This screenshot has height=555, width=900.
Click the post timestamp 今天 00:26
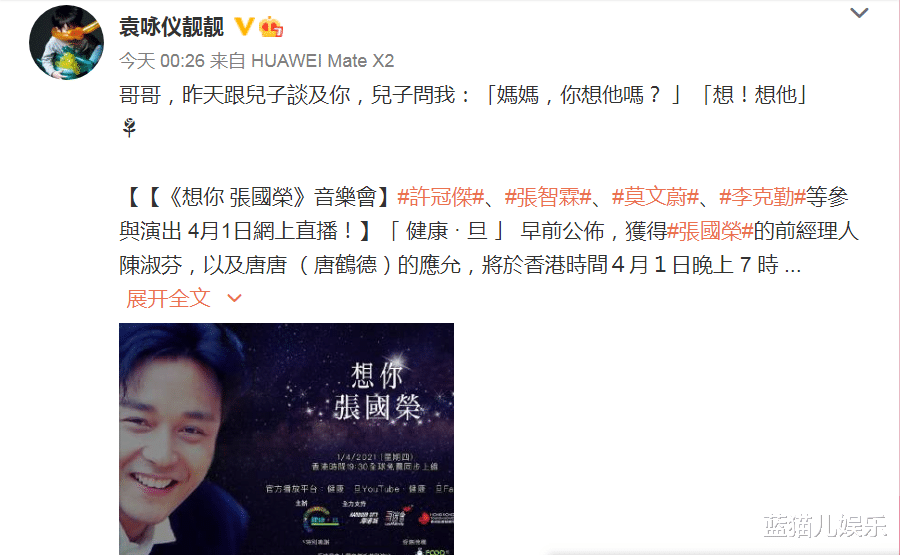point(162,61)
